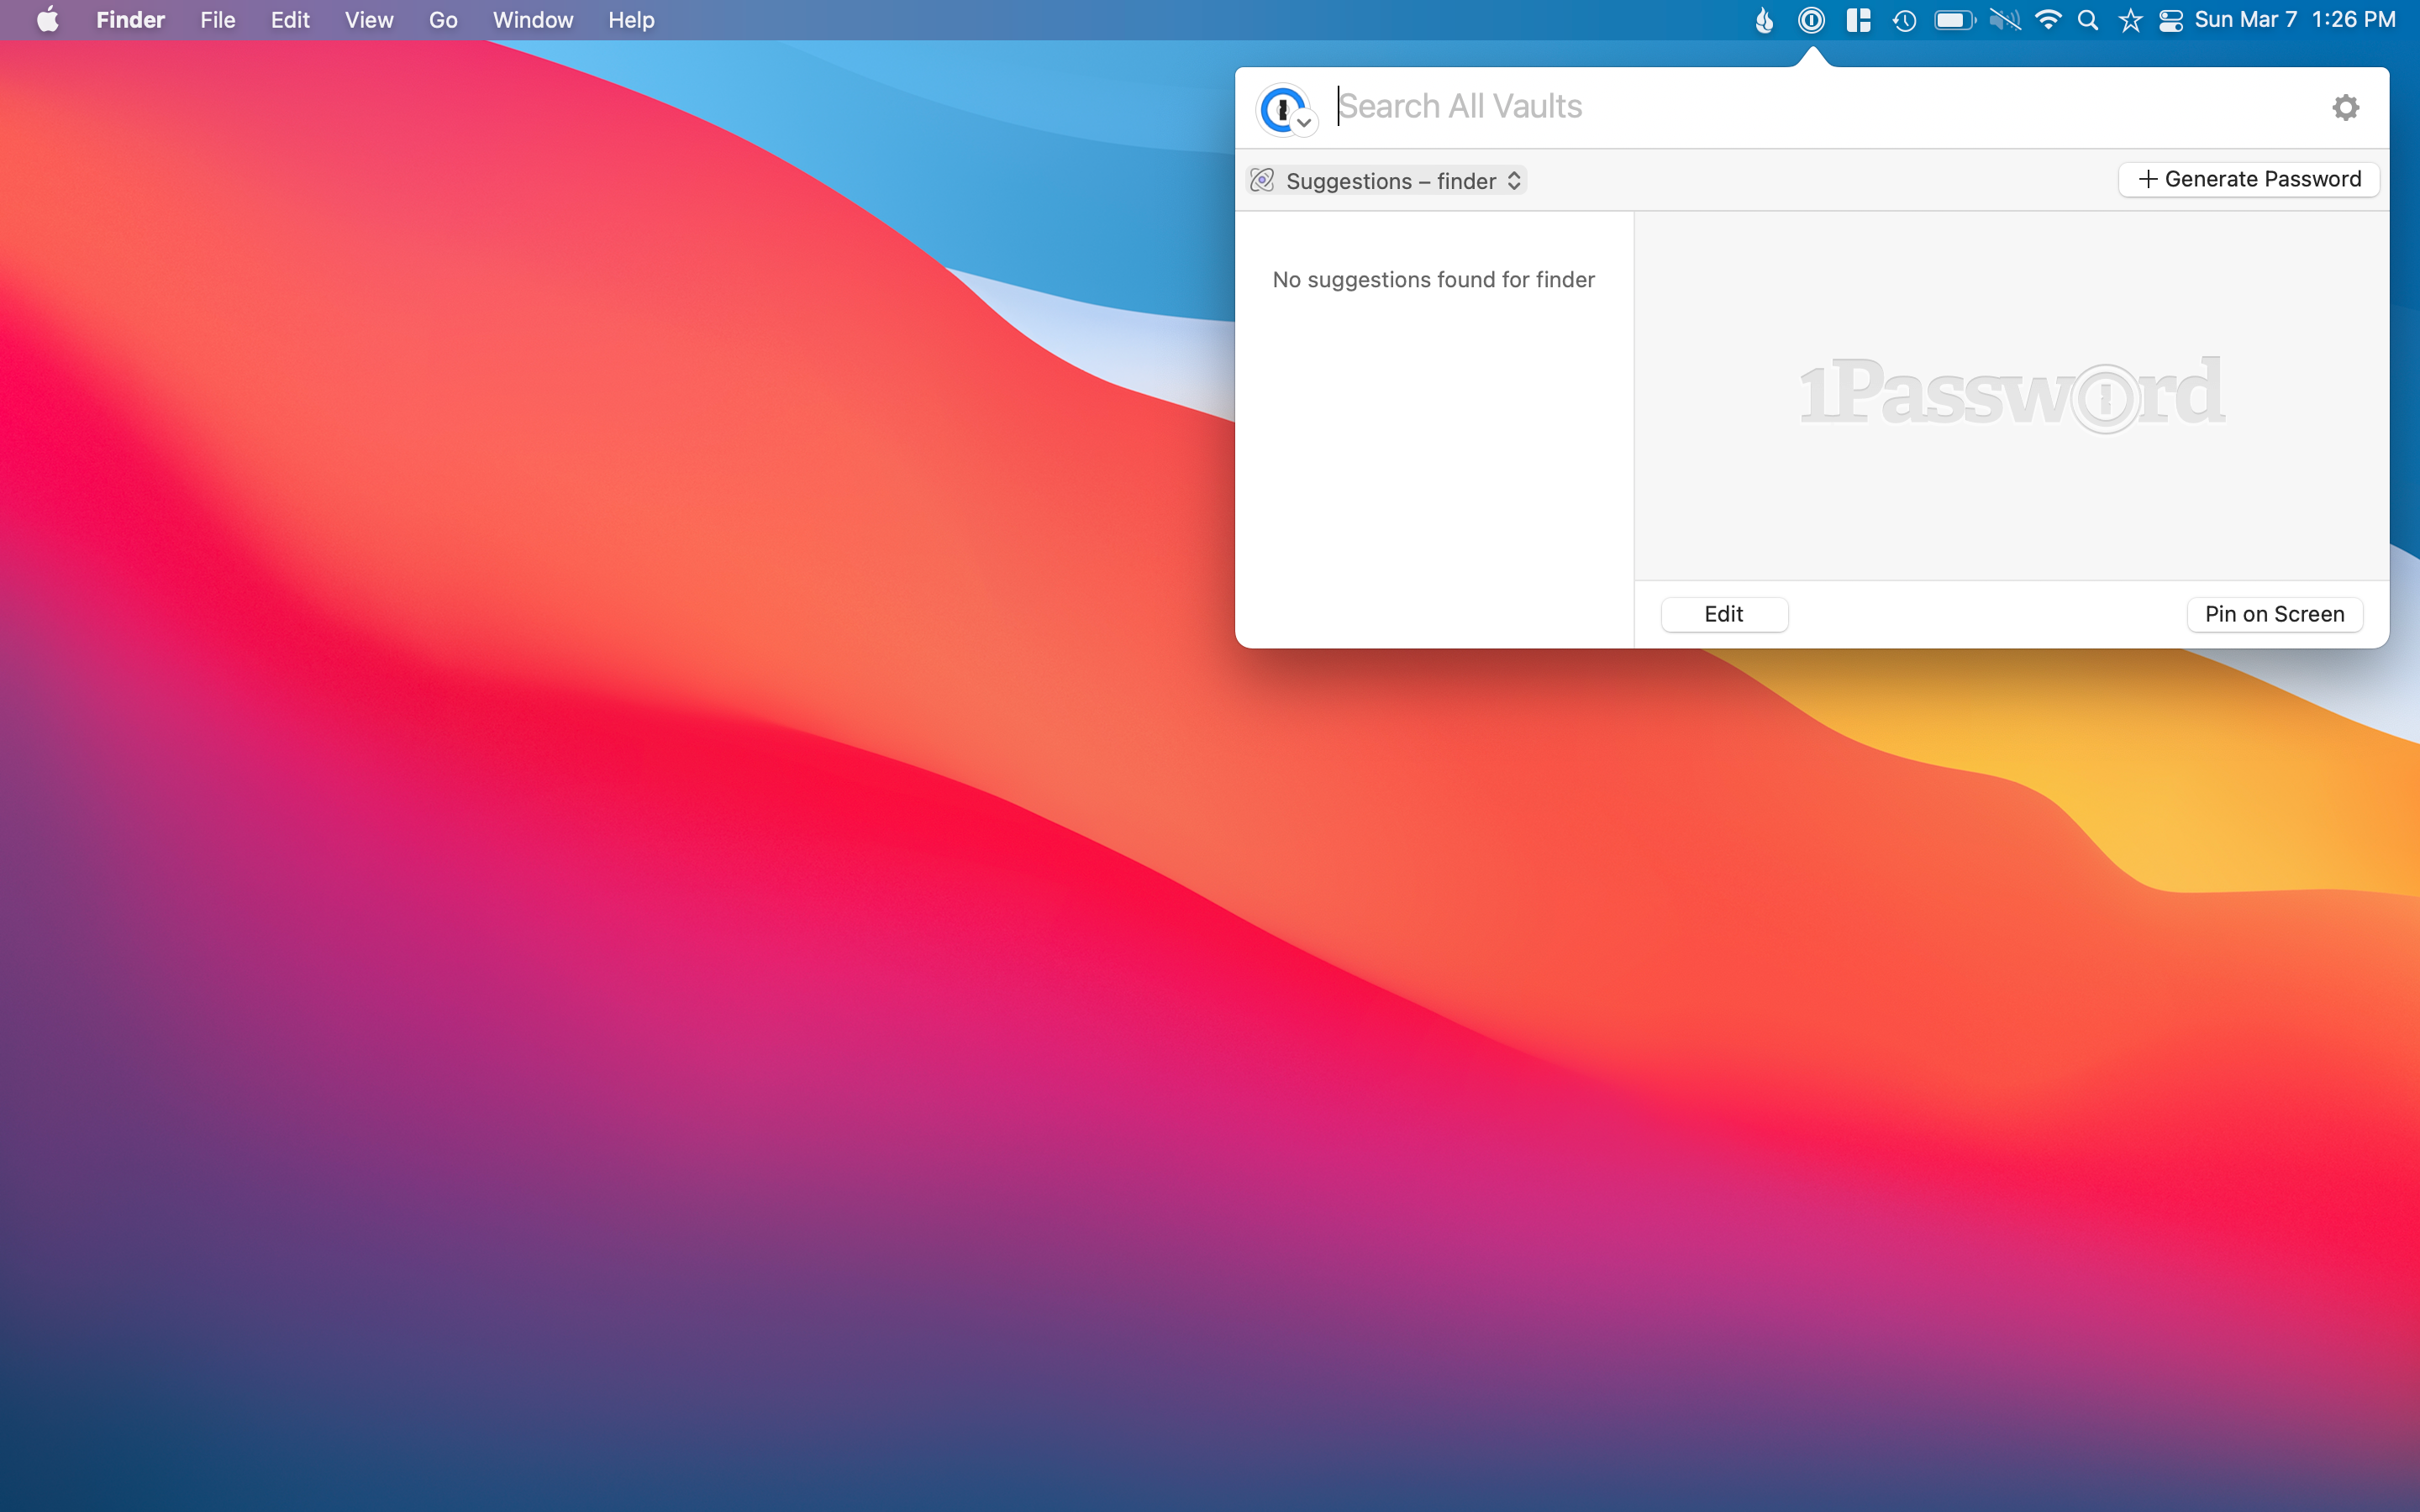Click the window layout manager menu bar icon
Viewport: 2420px width, 1512px height.
[1858, 20]
